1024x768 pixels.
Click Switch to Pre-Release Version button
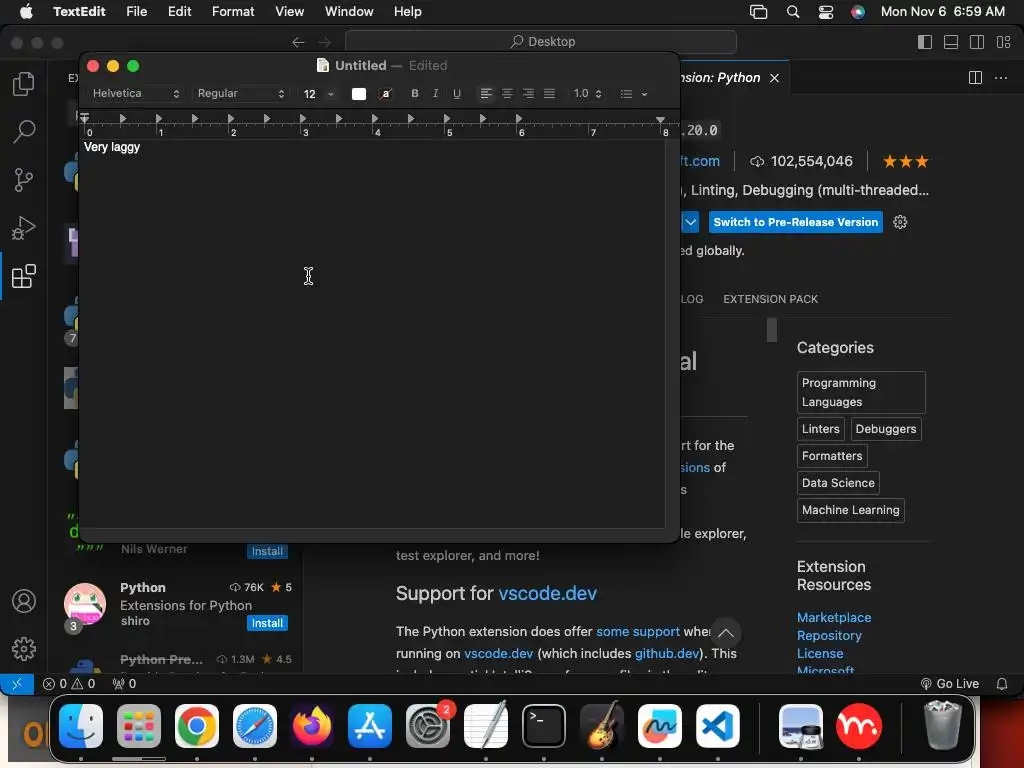point(795,222)
